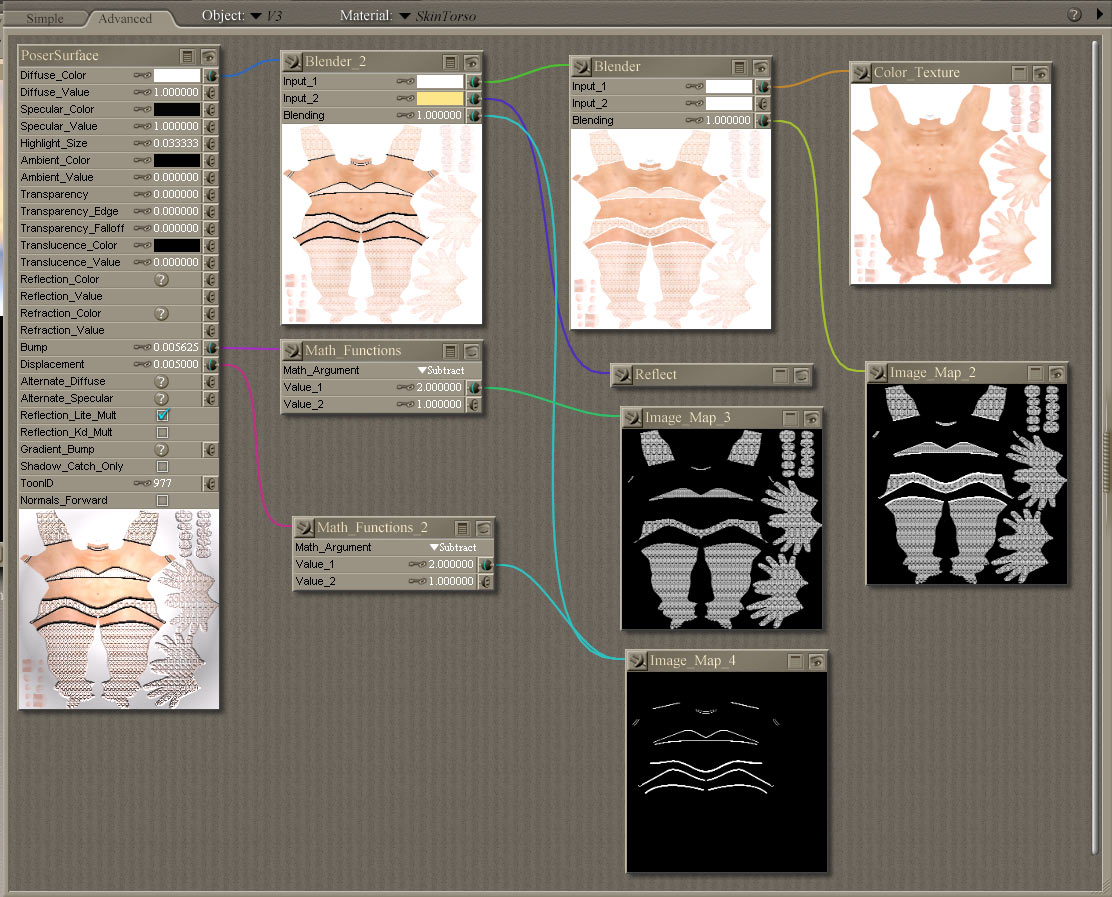
Task: Toggle the preview eye on Image_Map_2
Action: (1057, 373)
